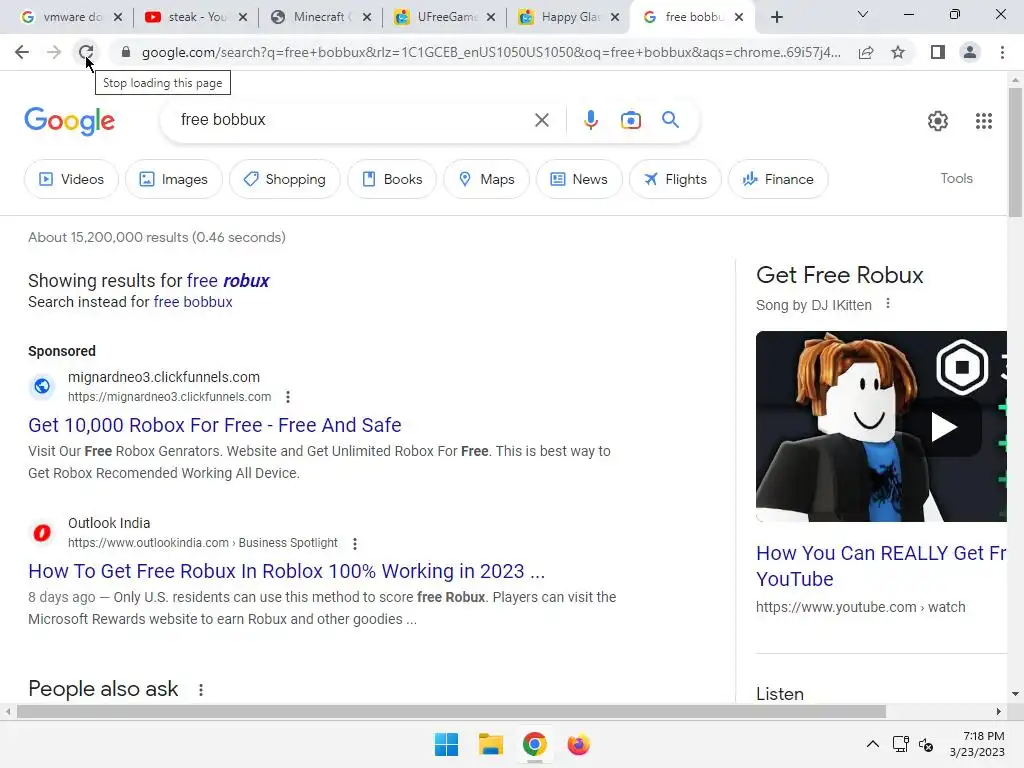Image resolution: width=1024 pixels, height=768 pixels.
Task: Close the free bobbux tab
Action: [x=739, y=18]
